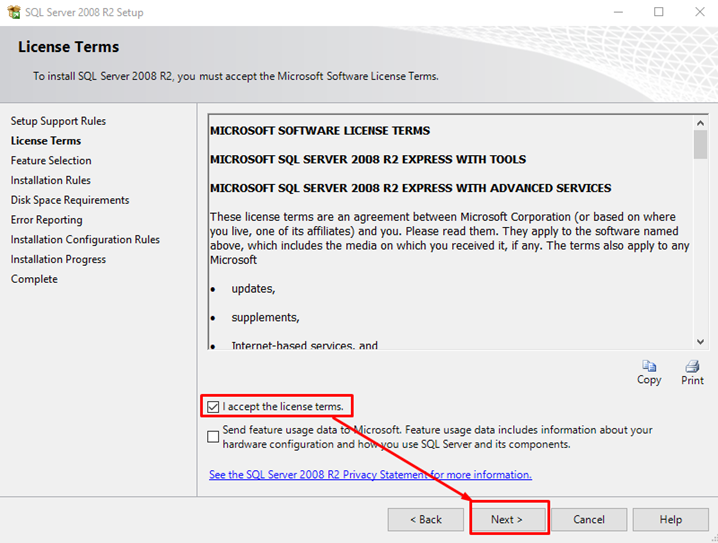
Task: Enable 'Send feature usage data to Microsoft' checkbox
Action: pos(213,436)
